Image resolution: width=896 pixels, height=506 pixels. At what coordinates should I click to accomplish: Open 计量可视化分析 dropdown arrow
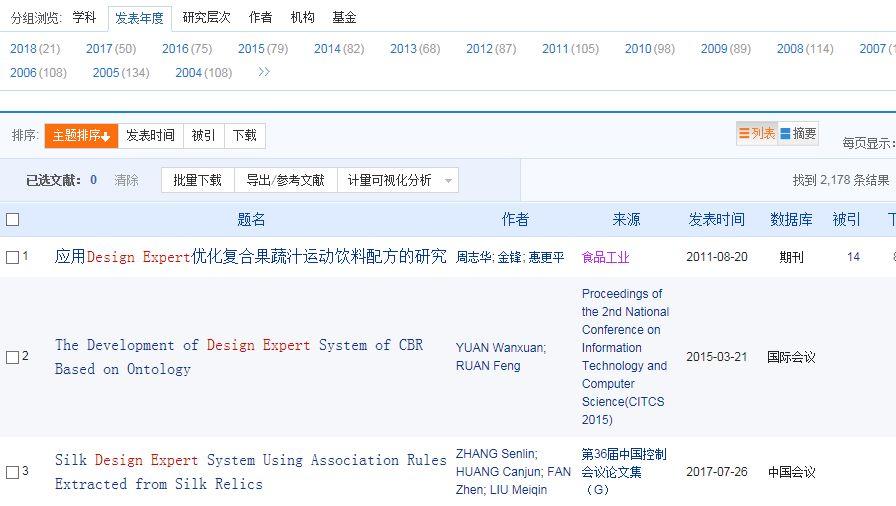[448, 181]
